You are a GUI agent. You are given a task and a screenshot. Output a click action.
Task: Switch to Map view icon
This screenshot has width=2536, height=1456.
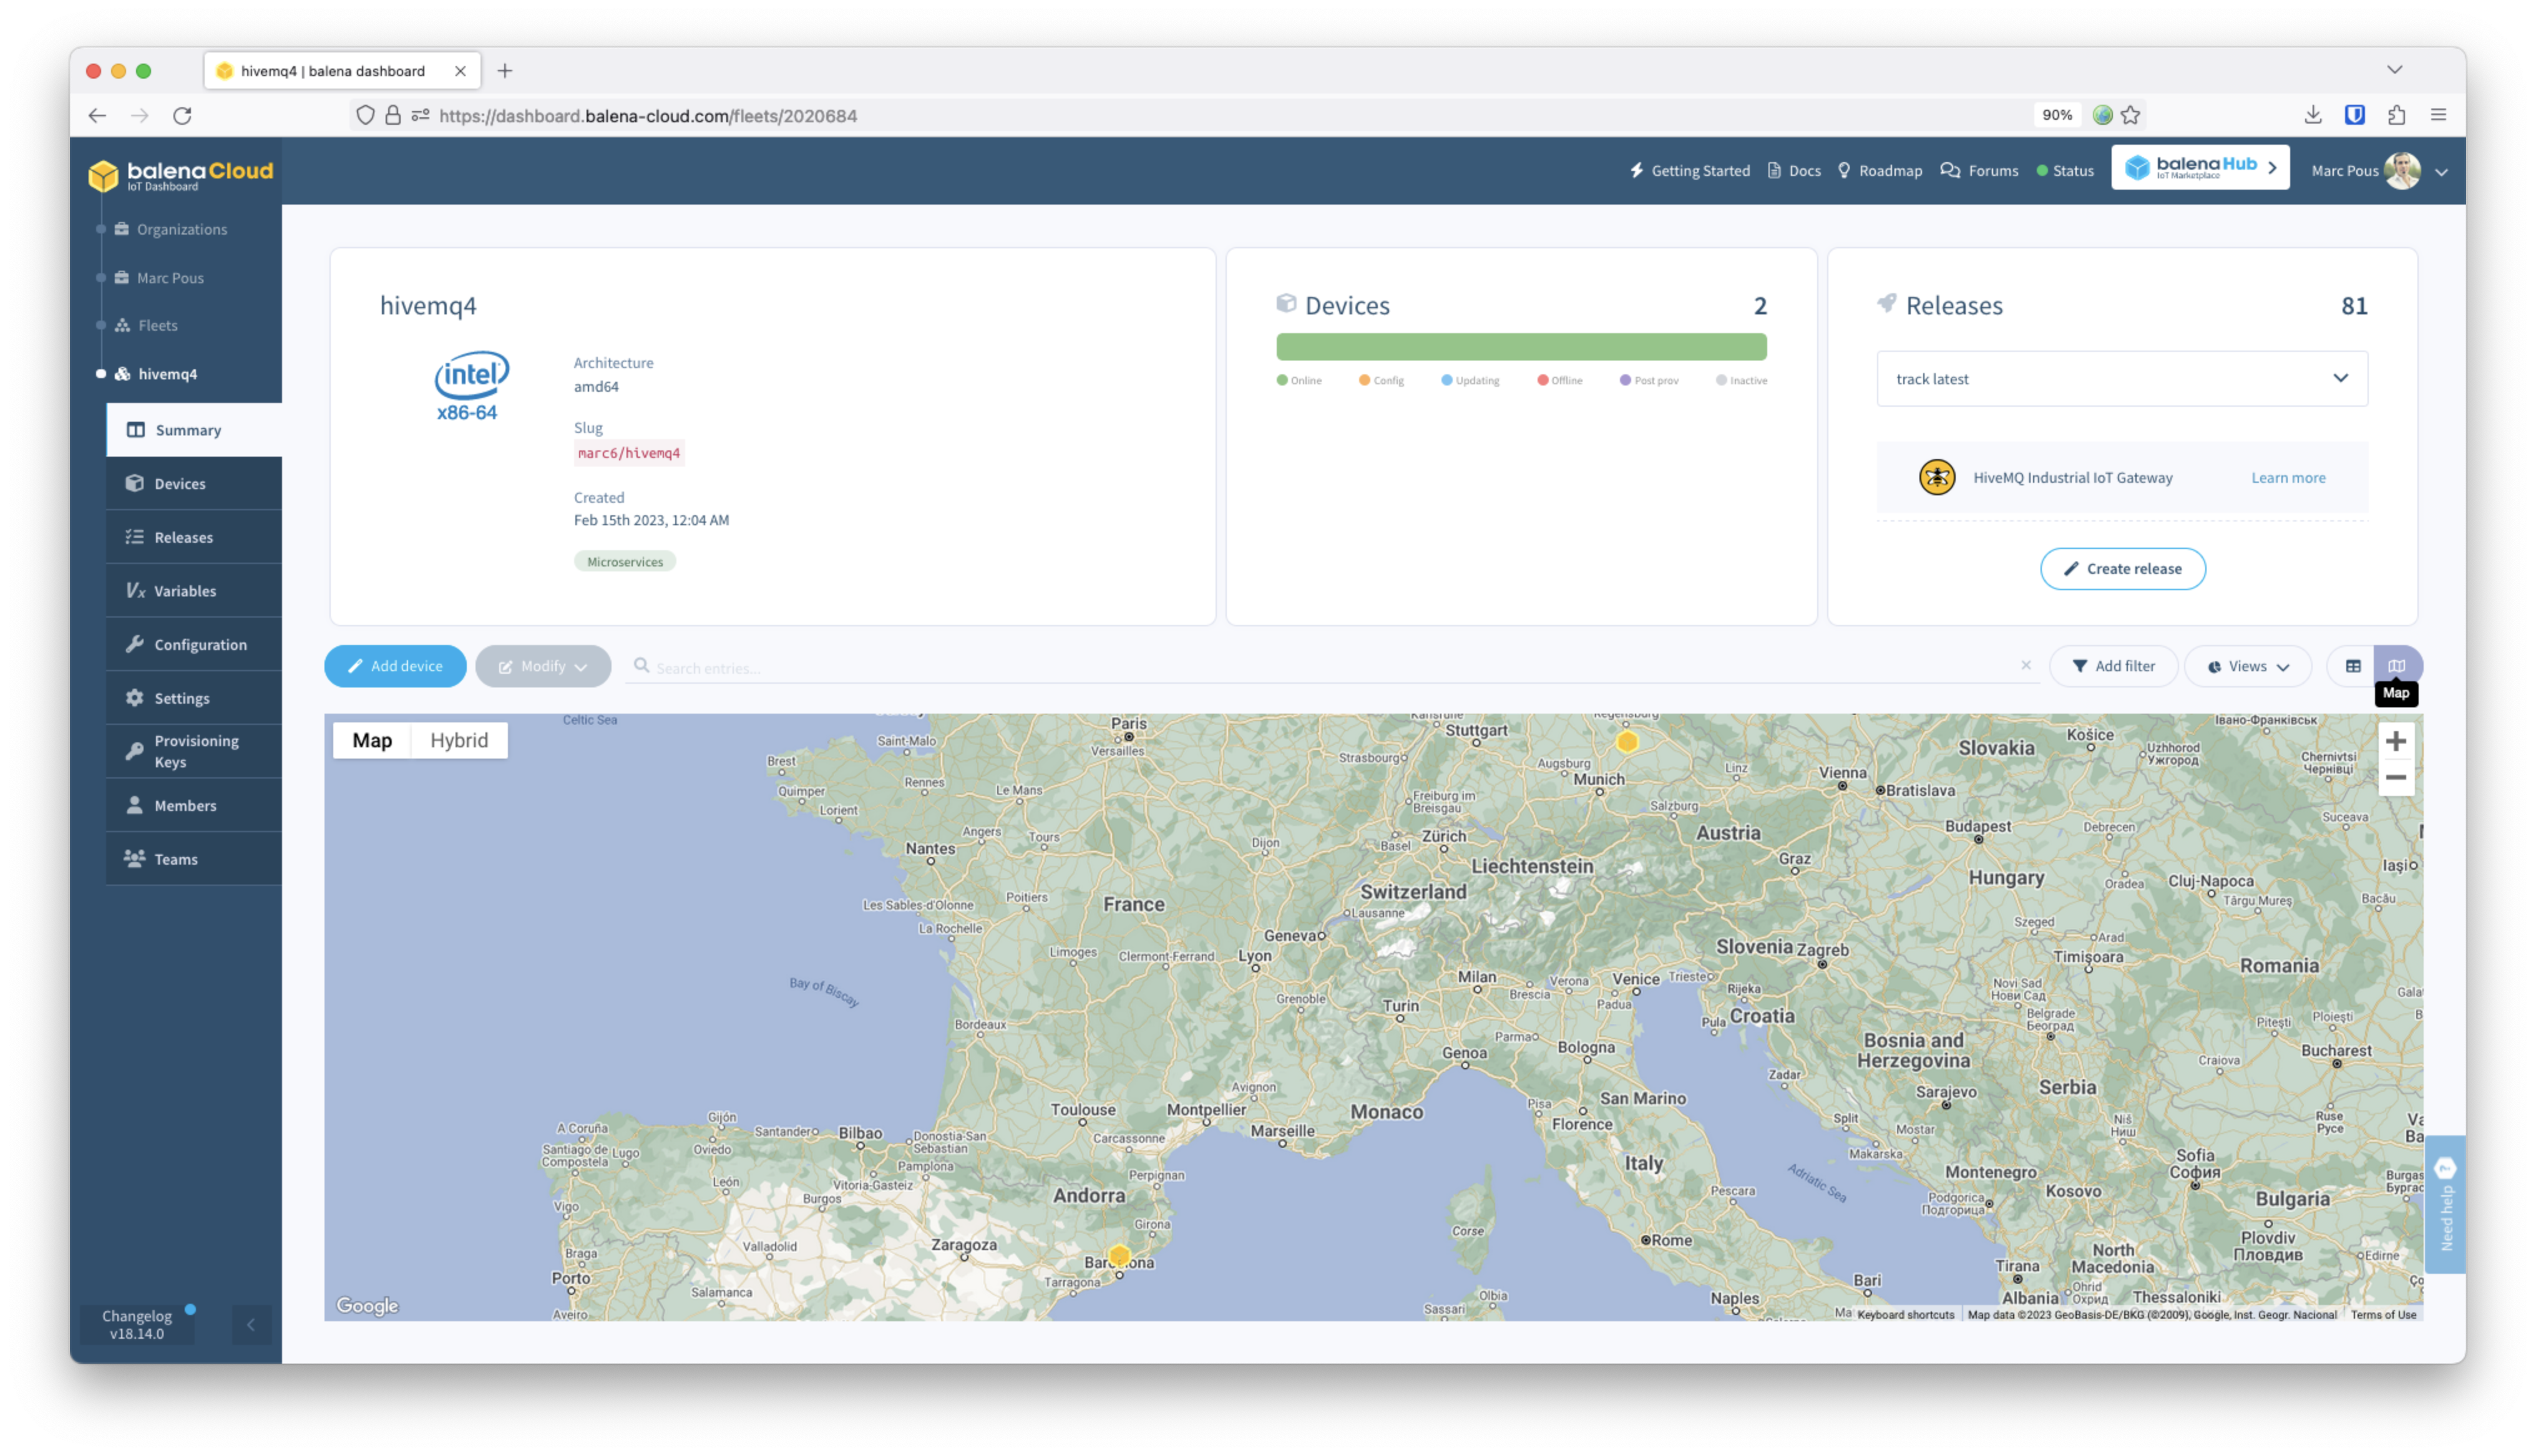2397,666
